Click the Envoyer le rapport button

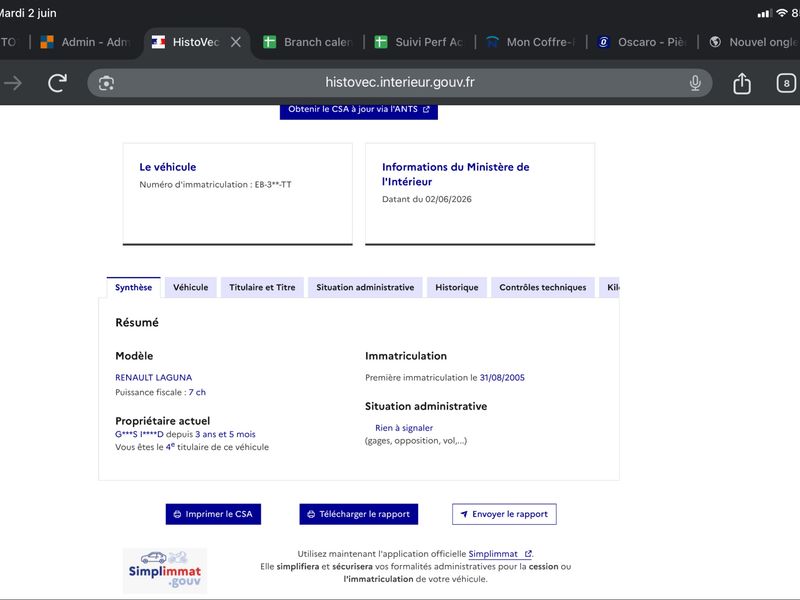coord(504,514)
